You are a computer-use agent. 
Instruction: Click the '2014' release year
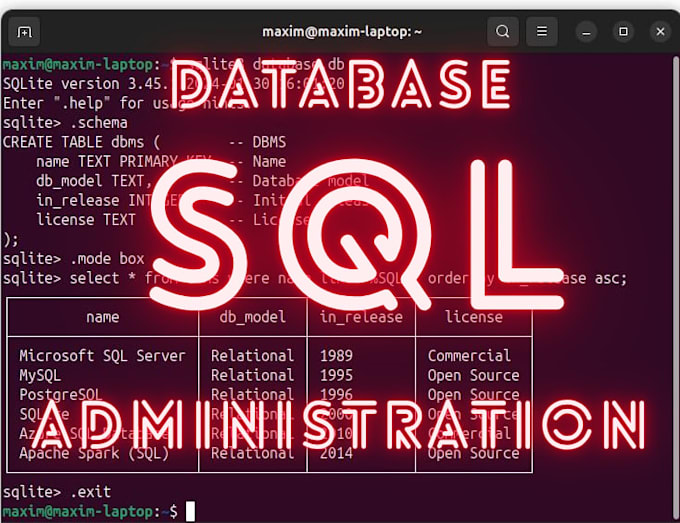pos(337,454)
